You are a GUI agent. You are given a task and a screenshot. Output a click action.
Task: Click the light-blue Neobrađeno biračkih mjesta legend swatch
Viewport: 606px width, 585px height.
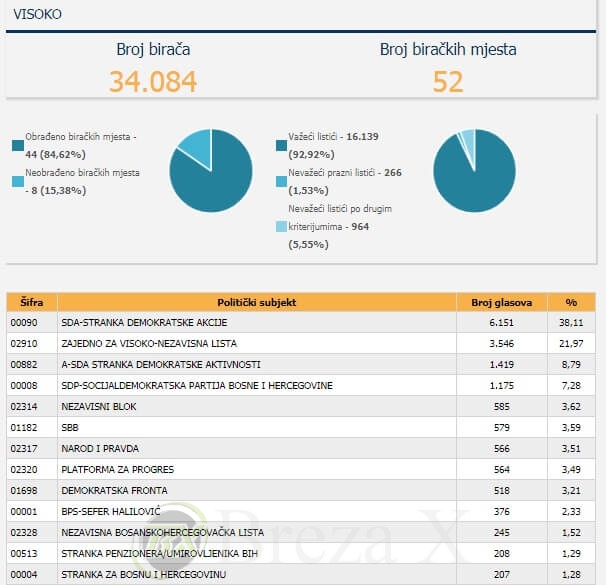(x=17, y=181)
